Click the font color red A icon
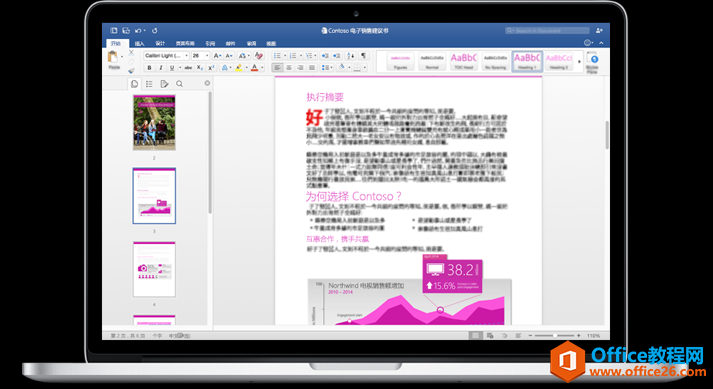The height and width of the screenshot is (389, 713). 255,68
